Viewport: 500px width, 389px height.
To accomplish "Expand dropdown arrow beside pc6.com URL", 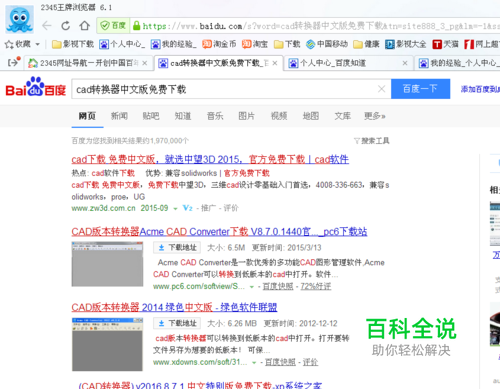I will 252,287.
